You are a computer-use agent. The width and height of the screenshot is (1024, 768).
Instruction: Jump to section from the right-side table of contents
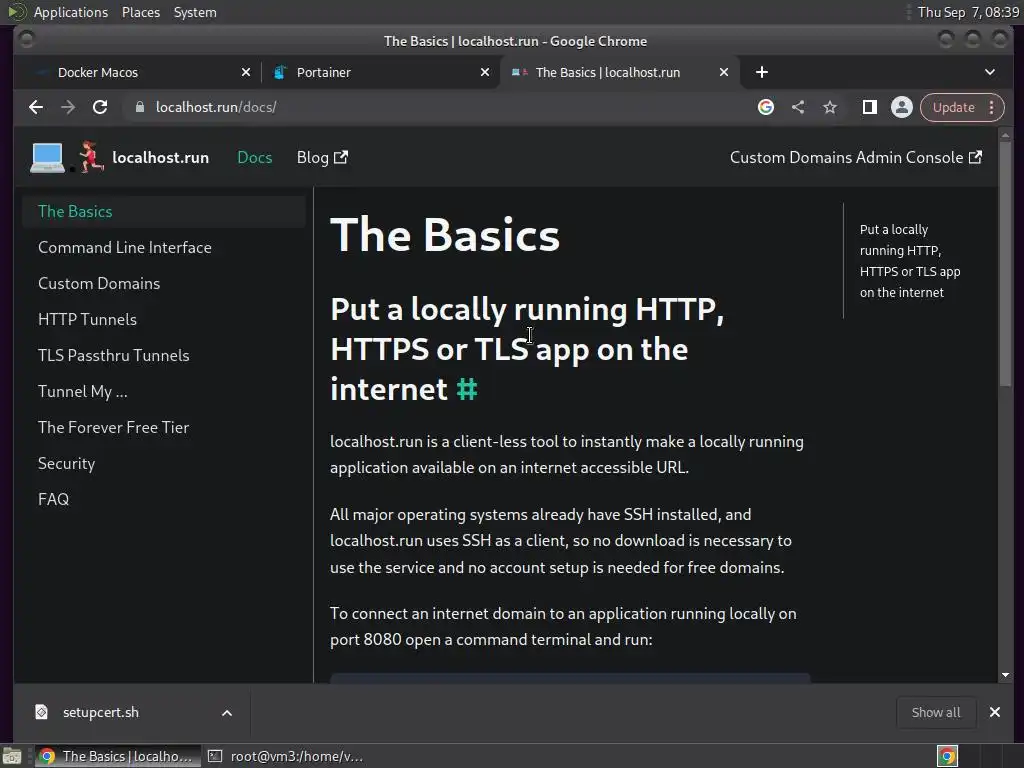point(910,261)
